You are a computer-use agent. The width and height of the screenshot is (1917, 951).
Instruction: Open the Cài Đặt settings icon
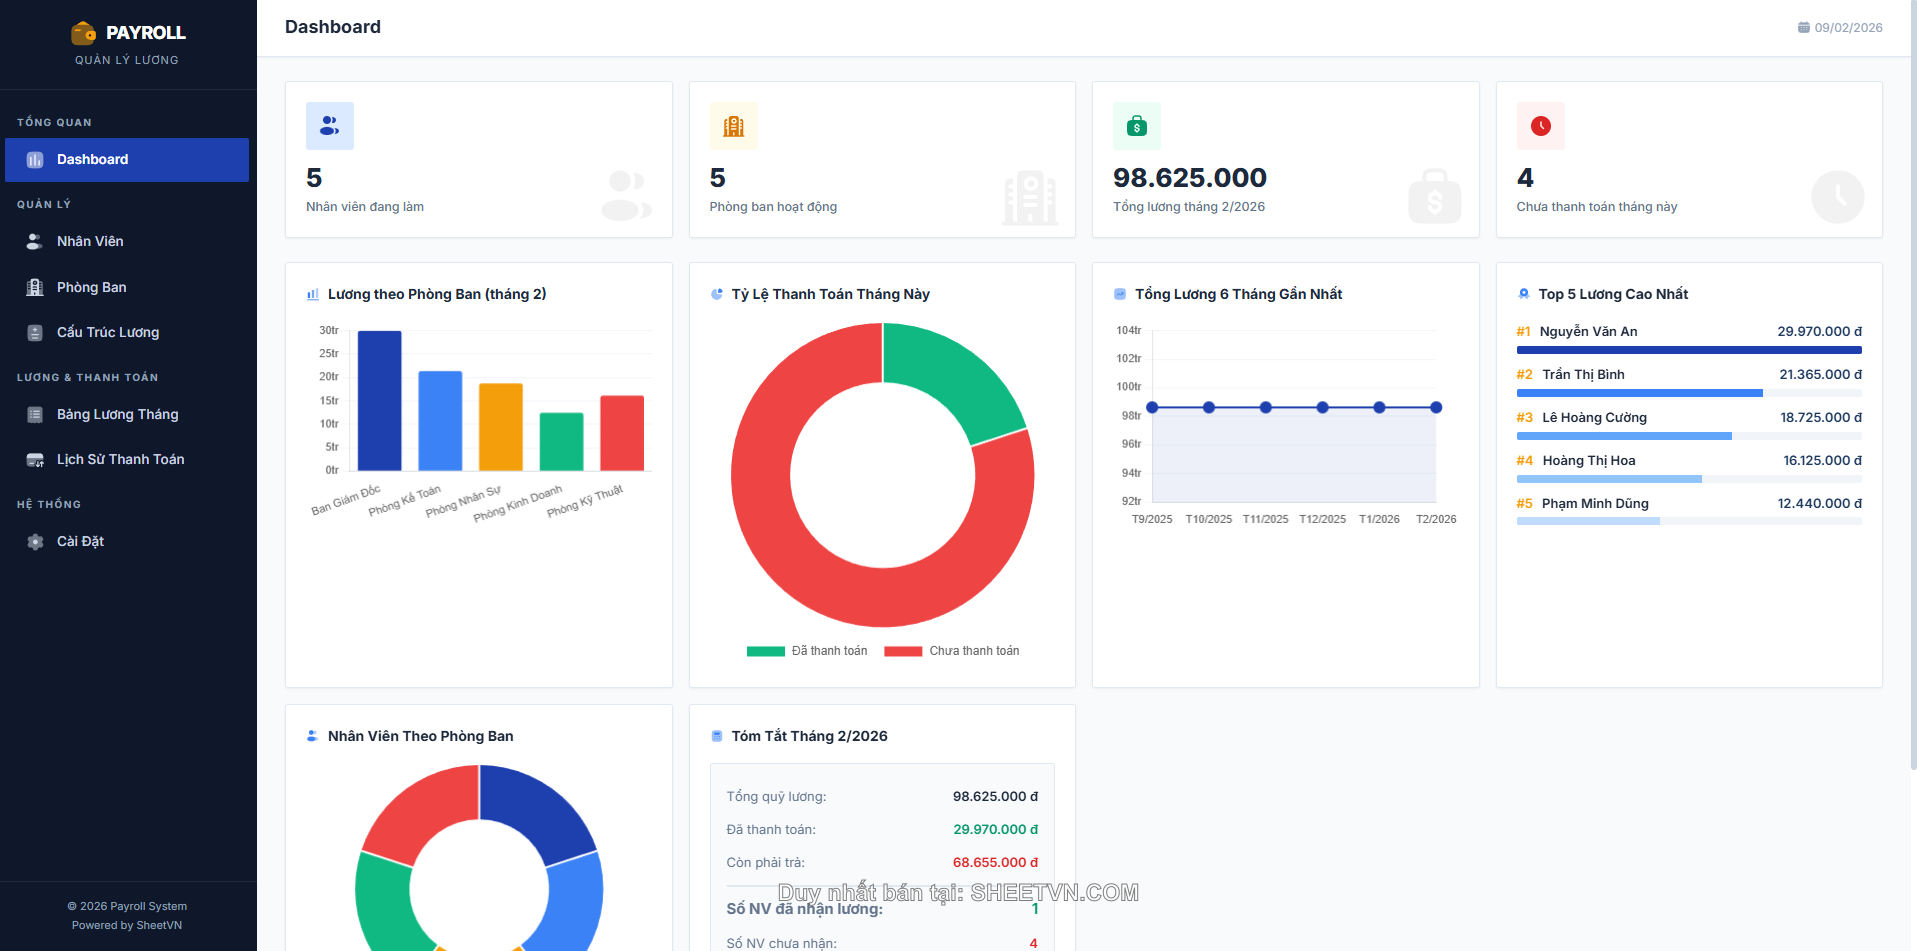point(34,541)
